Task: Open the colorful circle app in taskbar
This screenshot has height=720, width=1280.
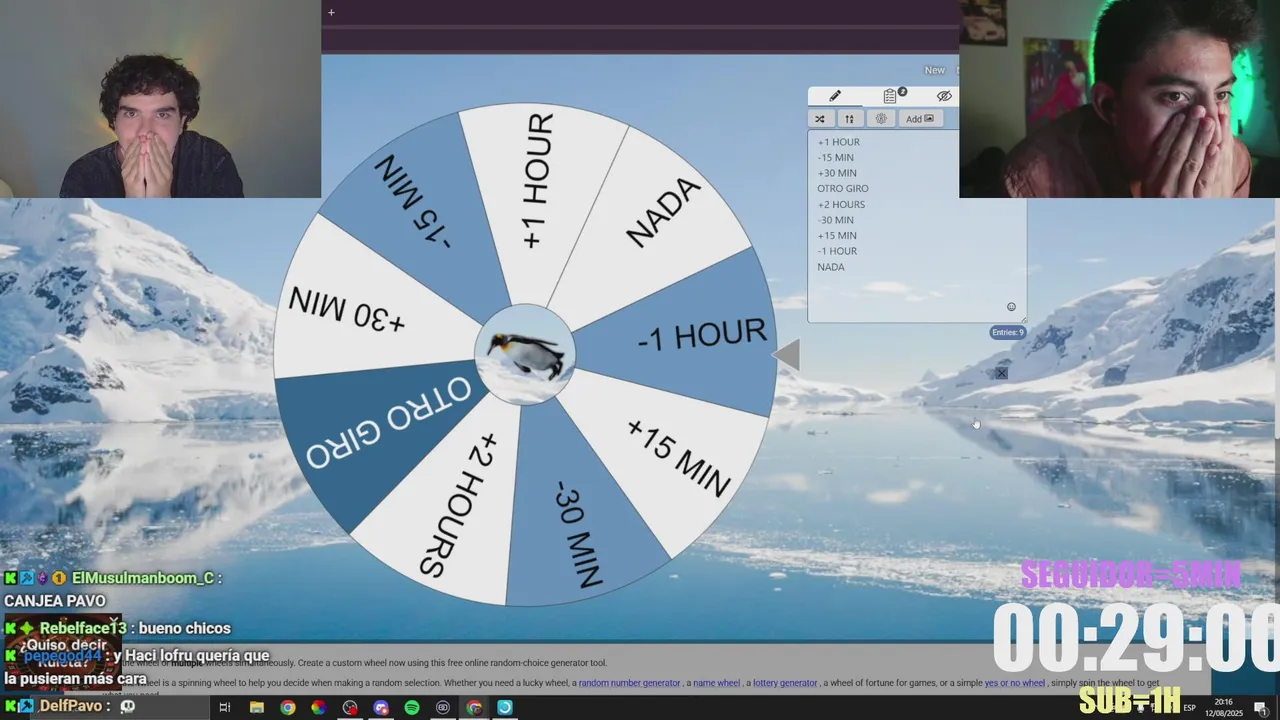Action: pos(318,707)
